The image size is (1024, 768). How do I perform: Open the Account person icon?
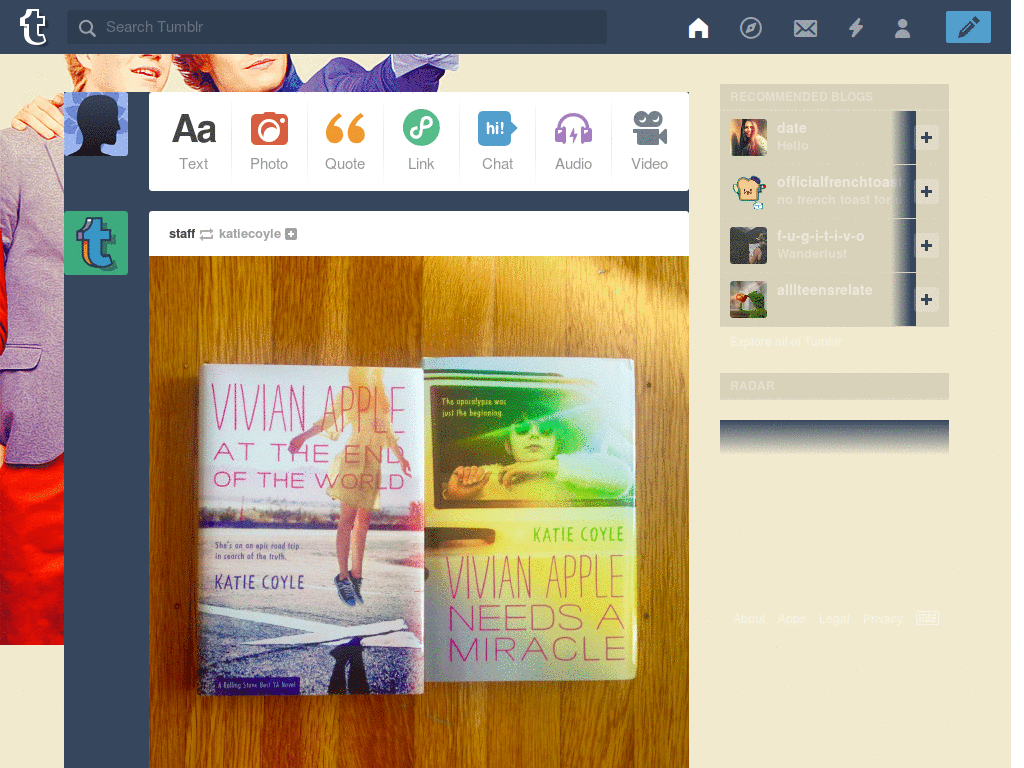pyautogui.click(x=902, y=28)
